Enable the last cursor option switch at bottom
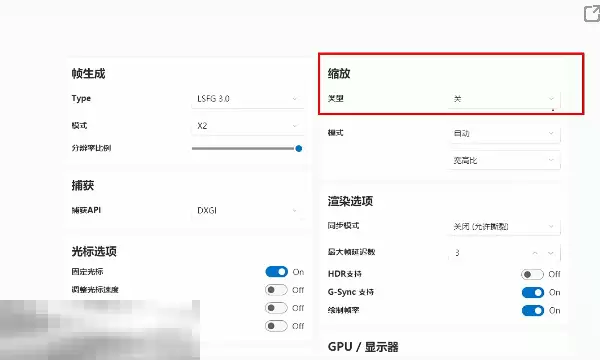This screenshot has height=360, width=600. [276, 326]
